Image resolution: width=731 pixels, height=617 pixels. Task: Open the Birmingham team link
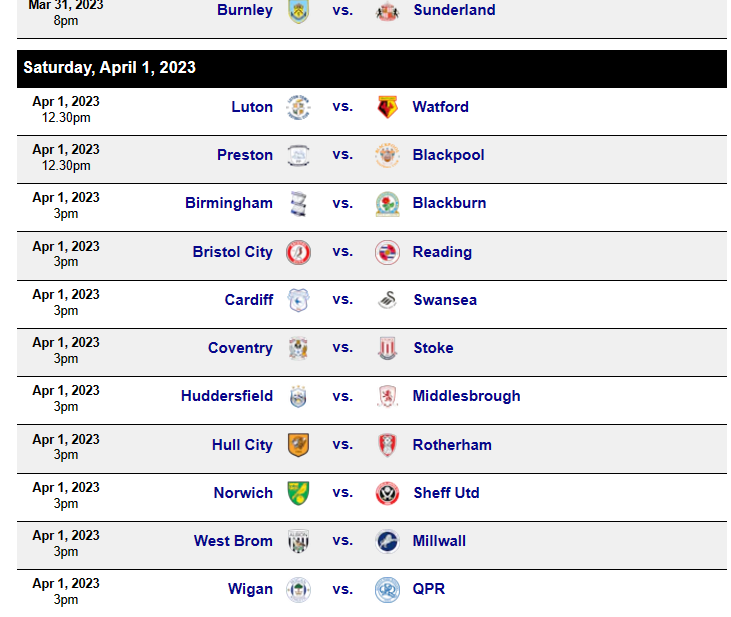coord(229,203)
